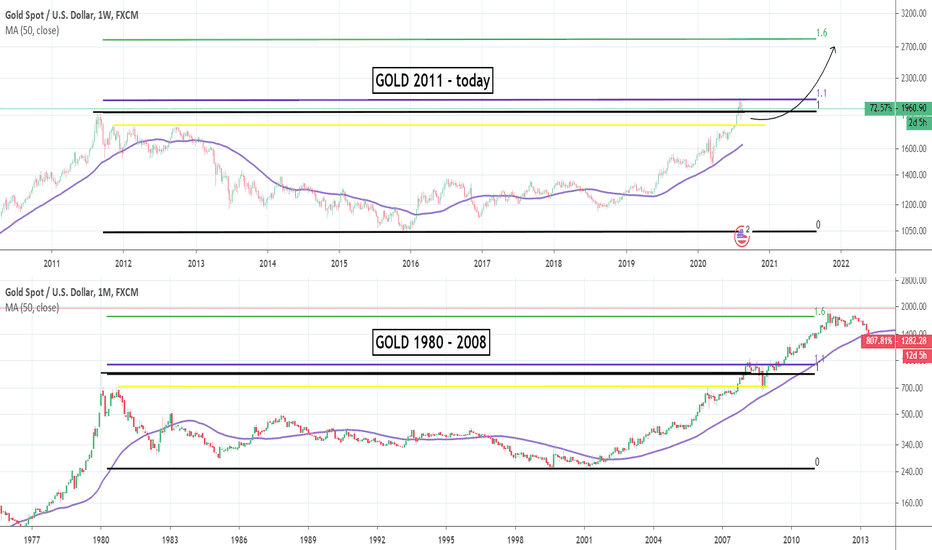Click the 1200.00 price axis label
This screenshot has height=550, width=932.
[x=913, y=205]
